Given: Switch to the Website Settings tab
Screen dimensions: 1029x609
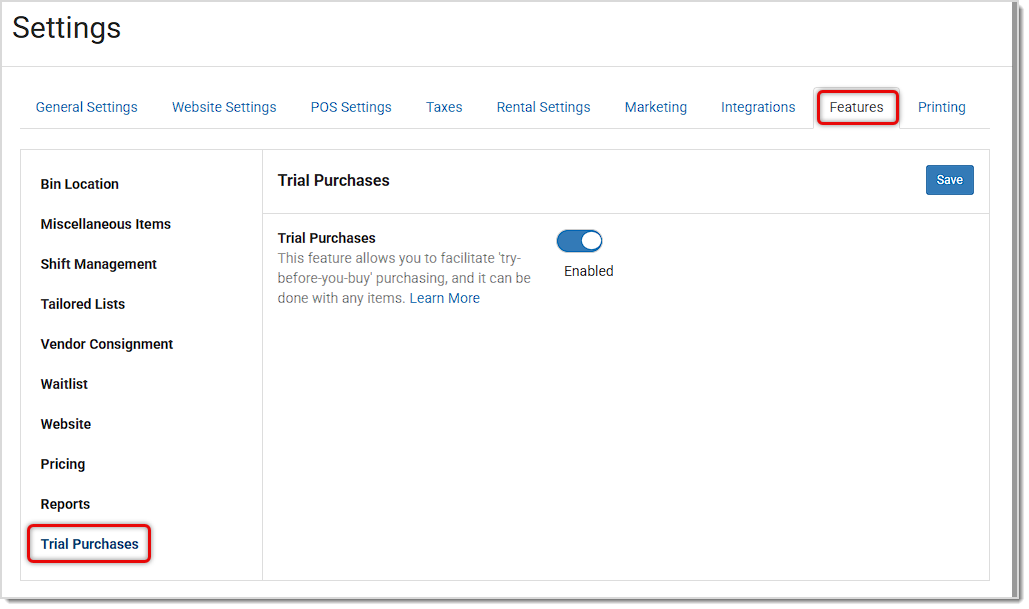Looking at the screenshot, I should tap(224, 107).
